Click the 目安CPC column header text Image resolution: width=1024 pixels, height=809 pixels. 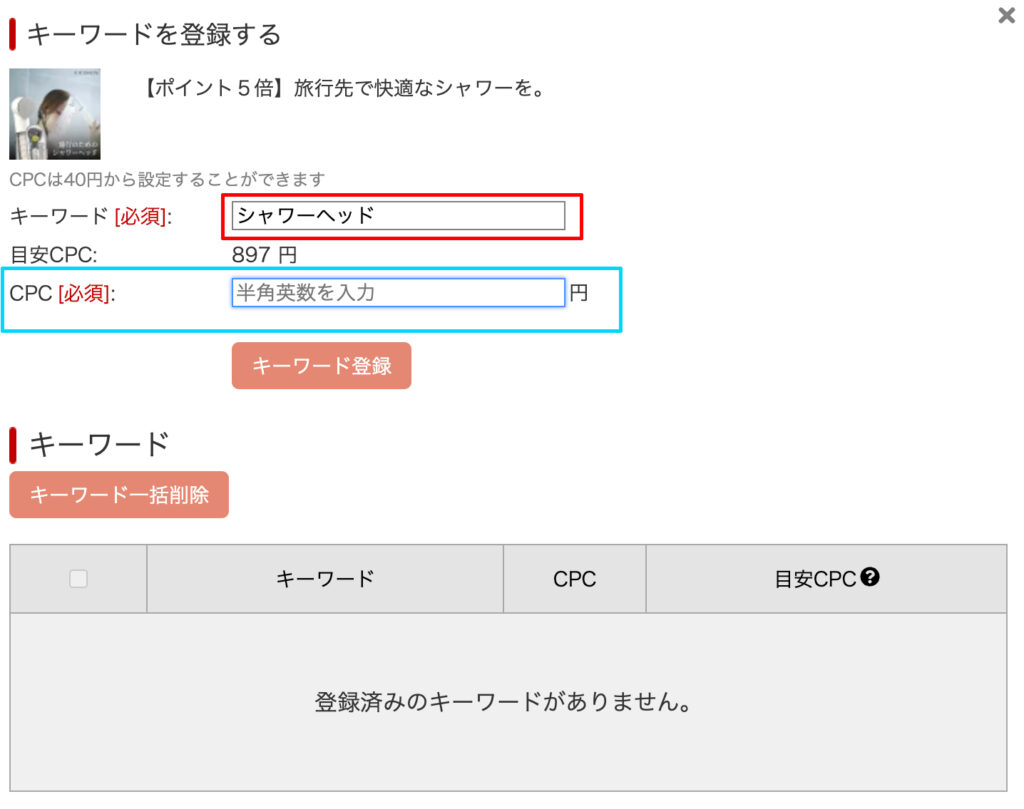pos(814,579)
